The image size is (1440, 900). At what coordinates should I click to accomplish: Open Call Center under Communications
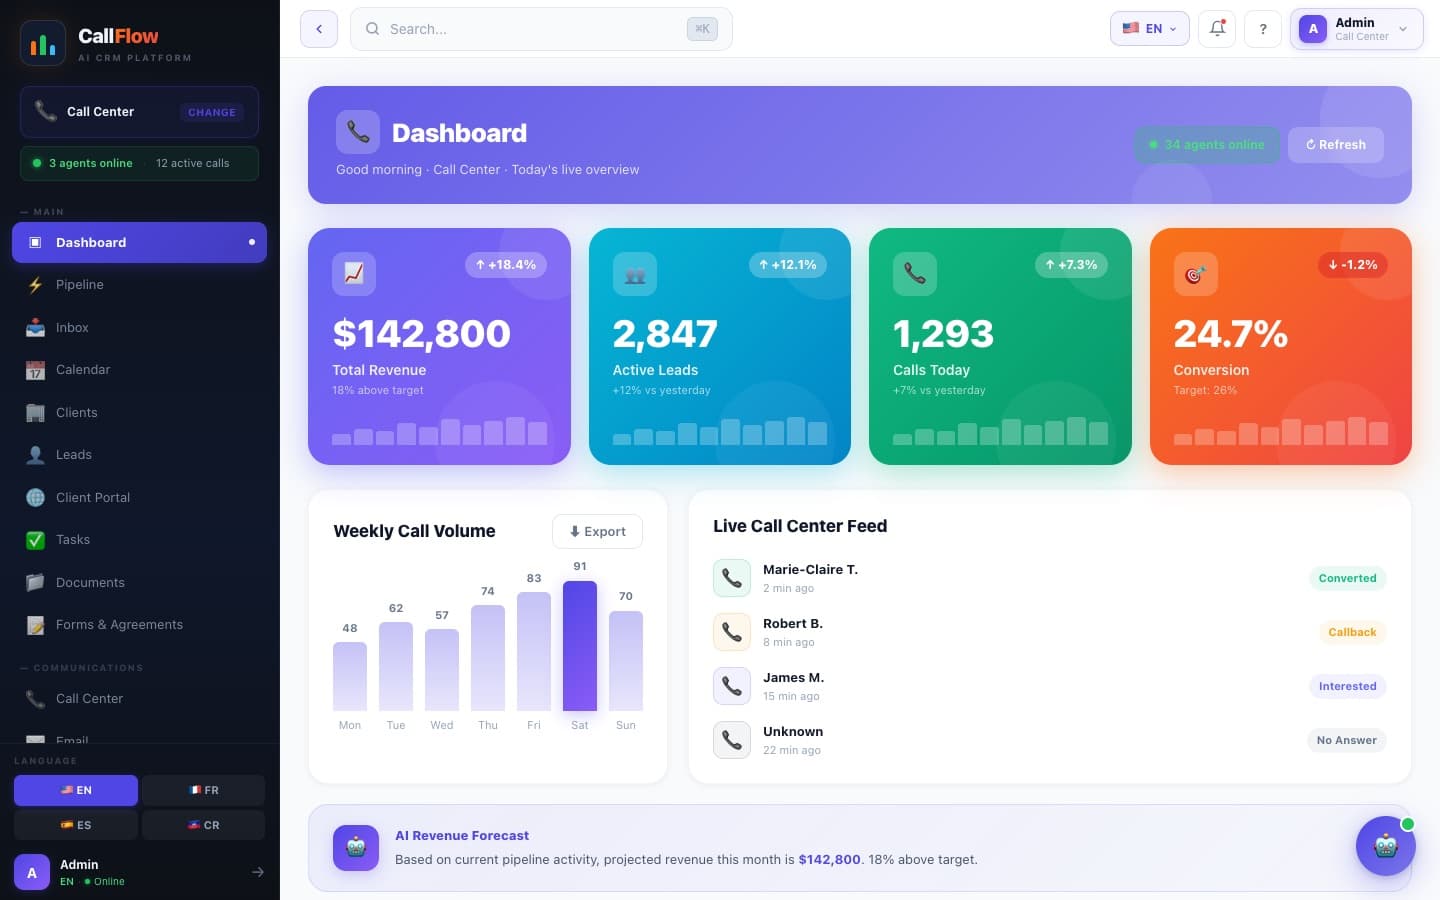[139, 699]
